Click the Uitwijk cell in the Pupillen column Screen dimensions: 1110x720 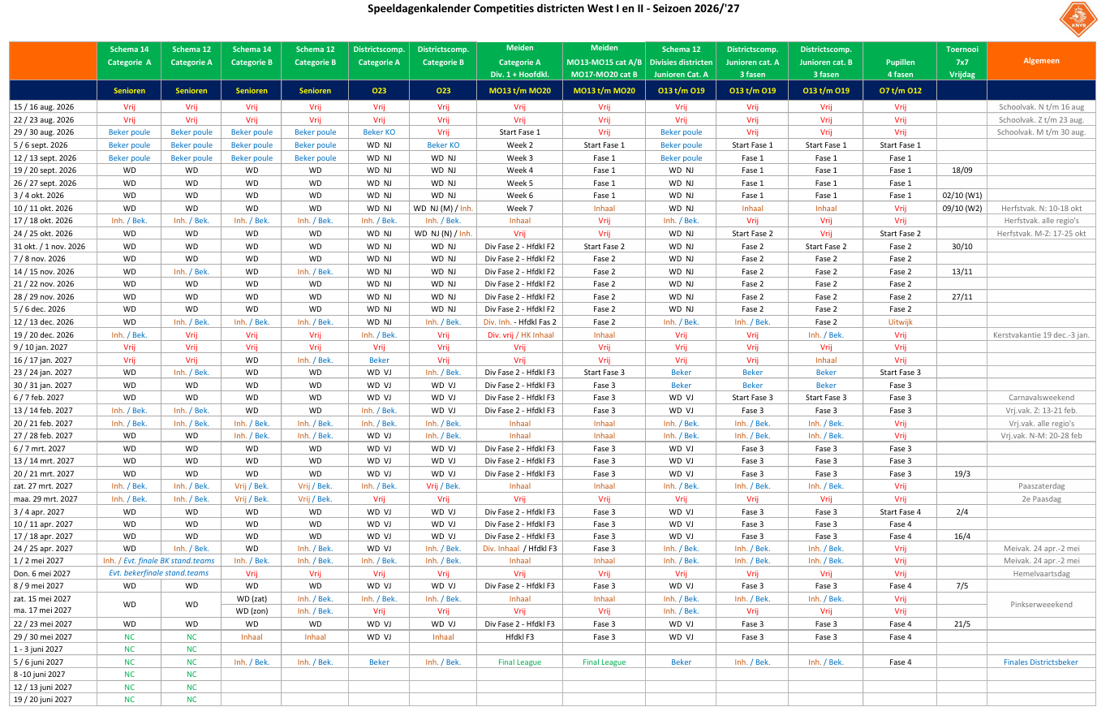pyautogui.click(x=900, y=322)
